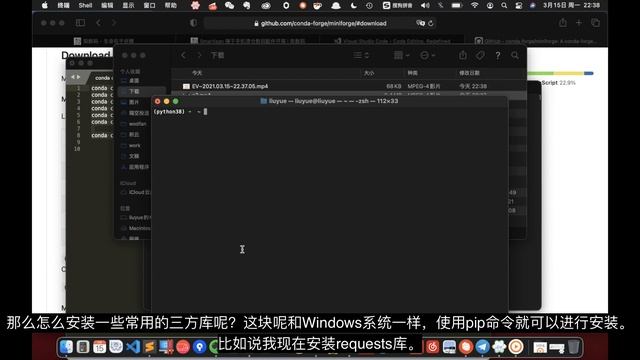Click the Do Not Disturb moon icon
This screenshot has height=360, width=640.
[x=353, y=5]
